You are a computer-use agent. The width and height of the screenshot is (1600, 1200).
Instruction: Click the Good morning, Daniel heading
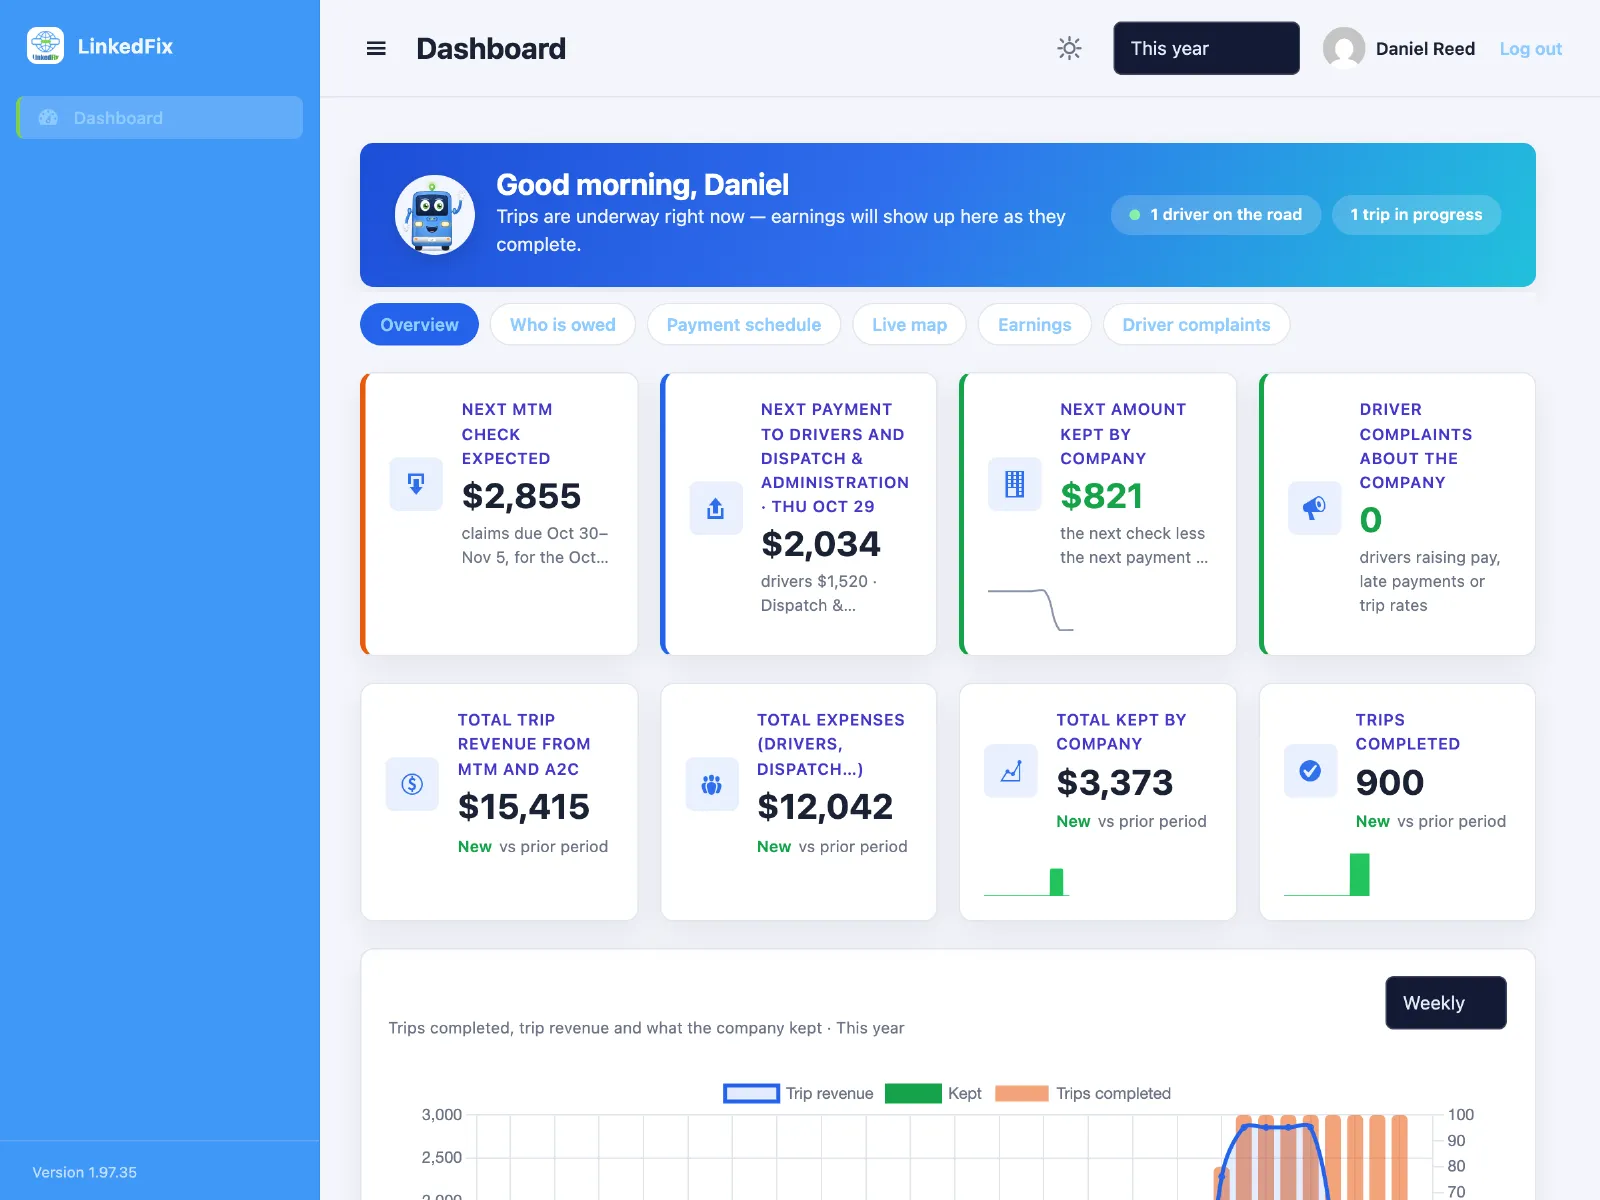(643, 185)
